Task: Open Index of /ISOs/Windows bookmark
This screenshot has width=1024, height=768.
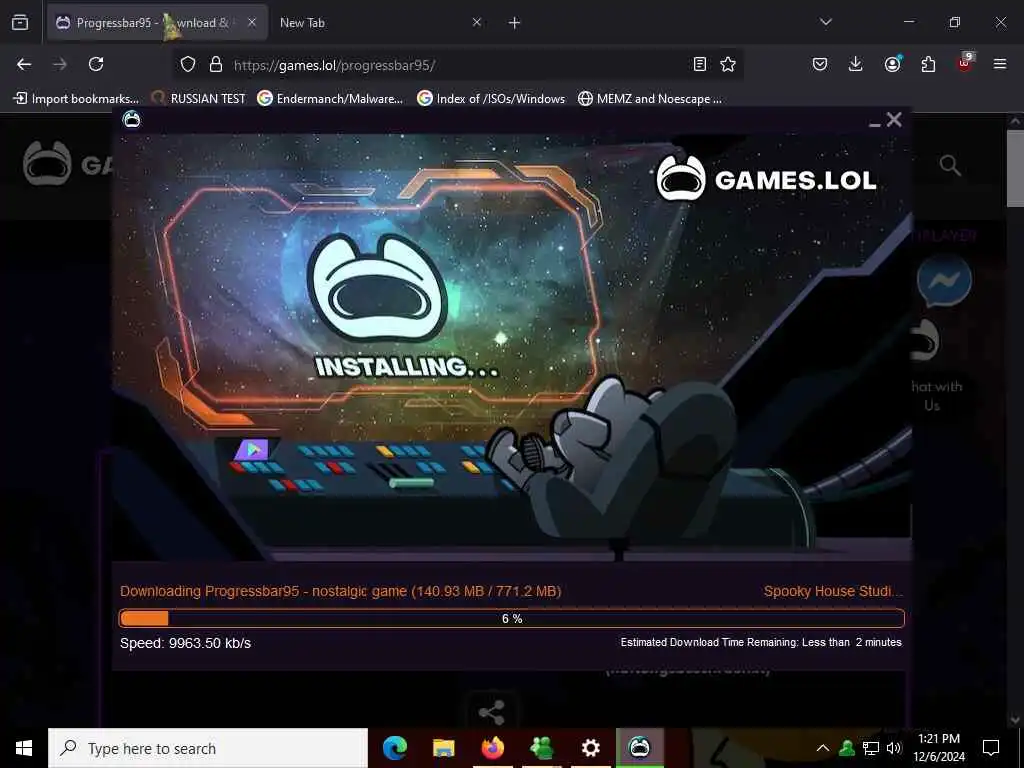Action: tap(491, 99)
